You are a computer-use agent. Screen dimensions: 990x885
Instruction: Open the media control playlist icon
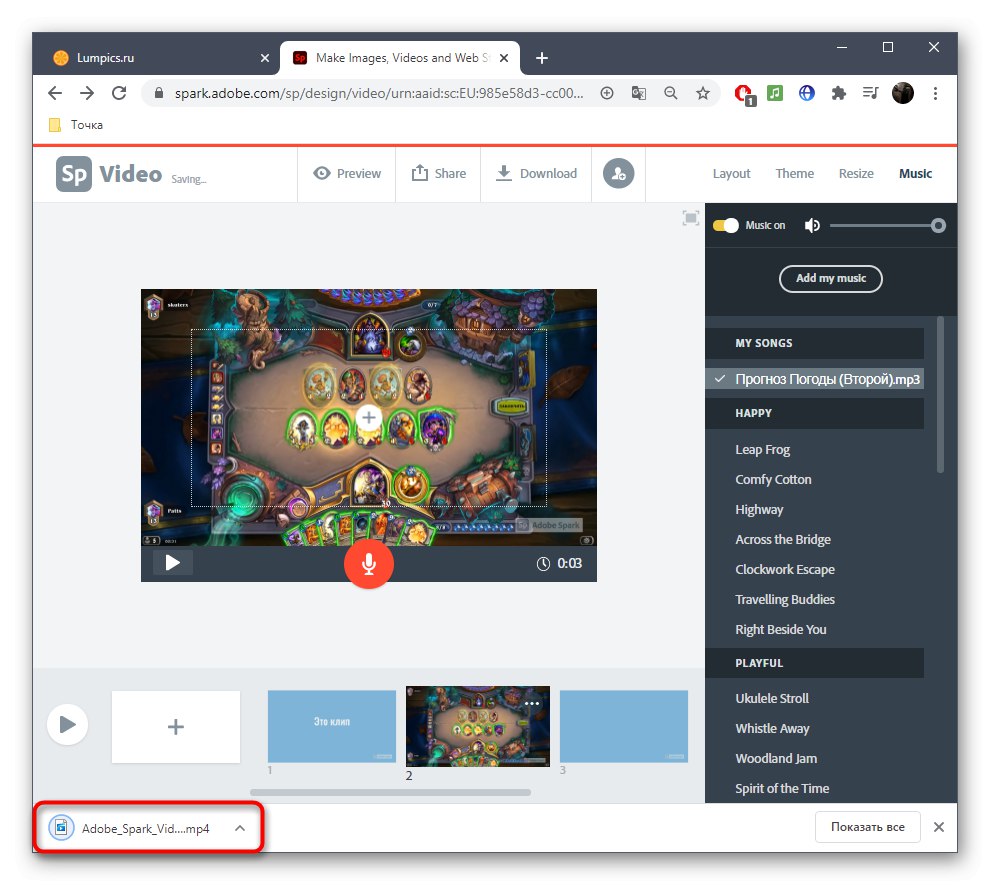click(871, 93)
